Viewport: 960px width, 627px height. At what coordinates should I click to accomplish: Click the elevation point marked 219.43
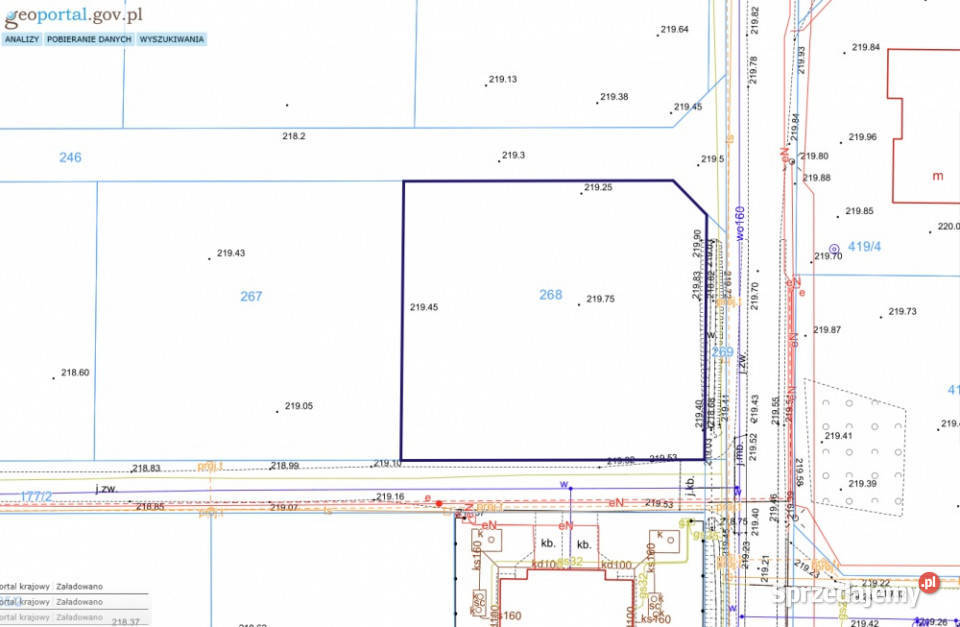pyautogui.click(x=210, y=258)
